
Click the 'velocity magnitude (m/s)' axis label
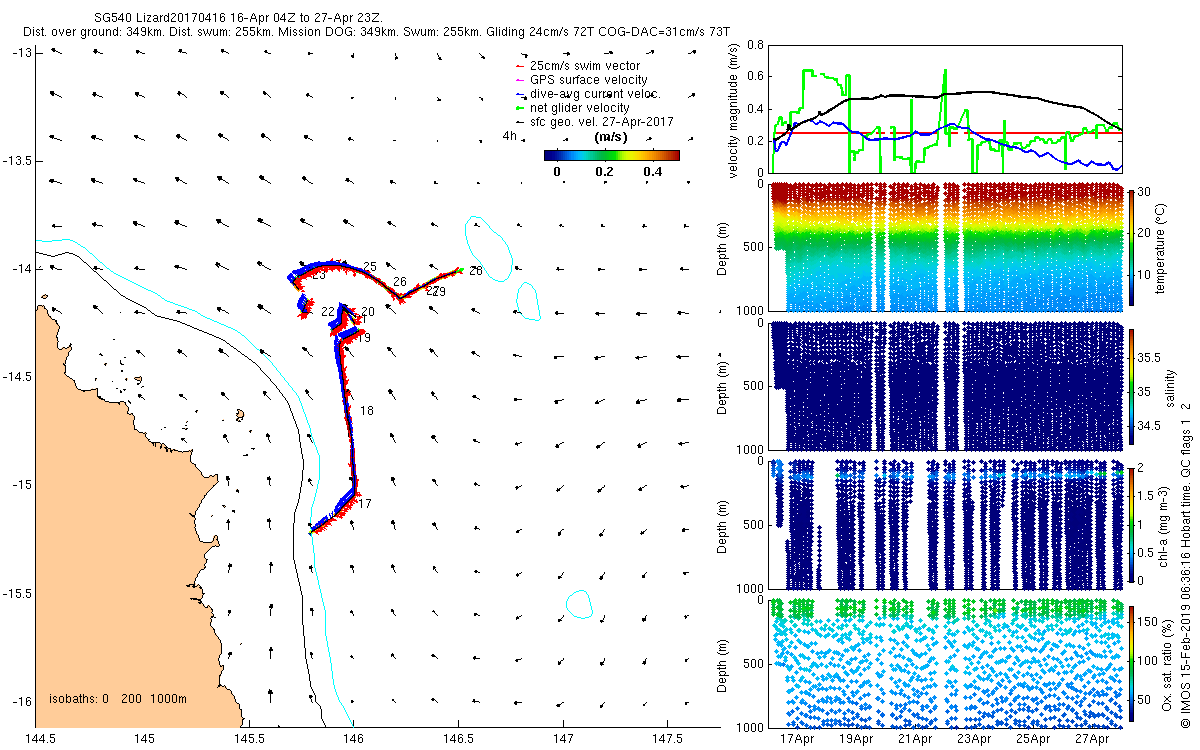point(734,110)
